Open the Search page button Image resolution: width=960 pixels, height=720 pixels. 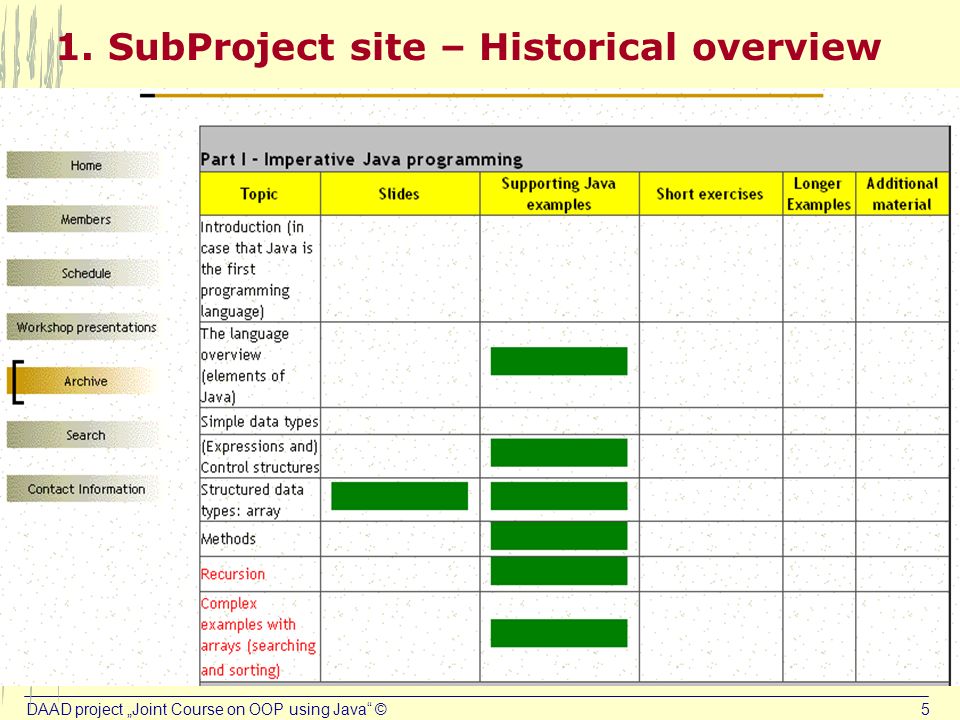click(83, 435)
